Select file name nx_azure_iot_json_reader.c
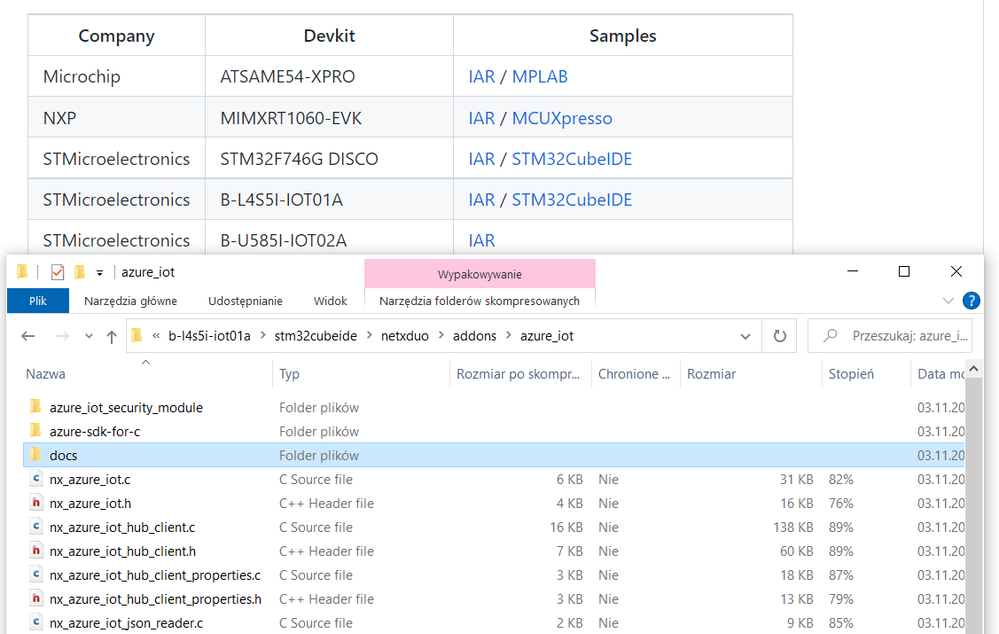The image size is (999, 634). (x=126, y=623)
